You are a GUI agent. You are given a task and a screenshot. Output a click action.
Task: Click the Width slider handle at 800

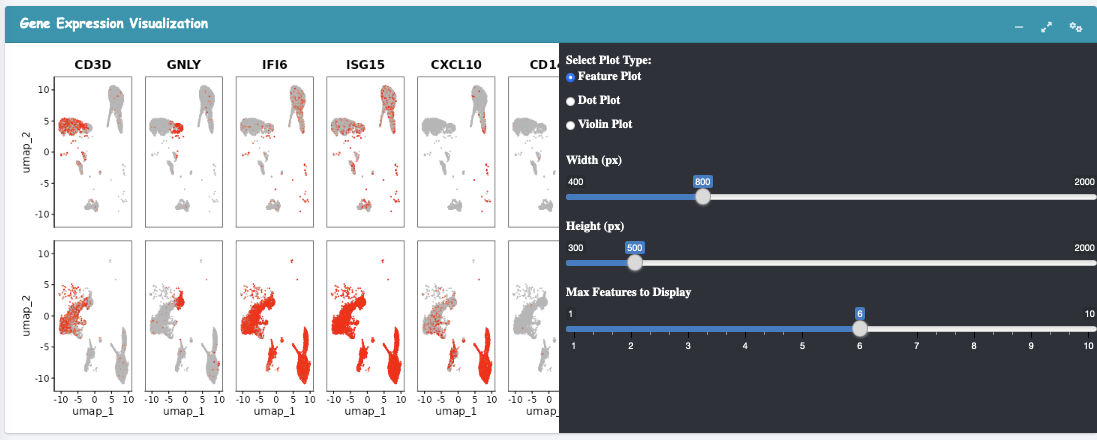[703, 197]
